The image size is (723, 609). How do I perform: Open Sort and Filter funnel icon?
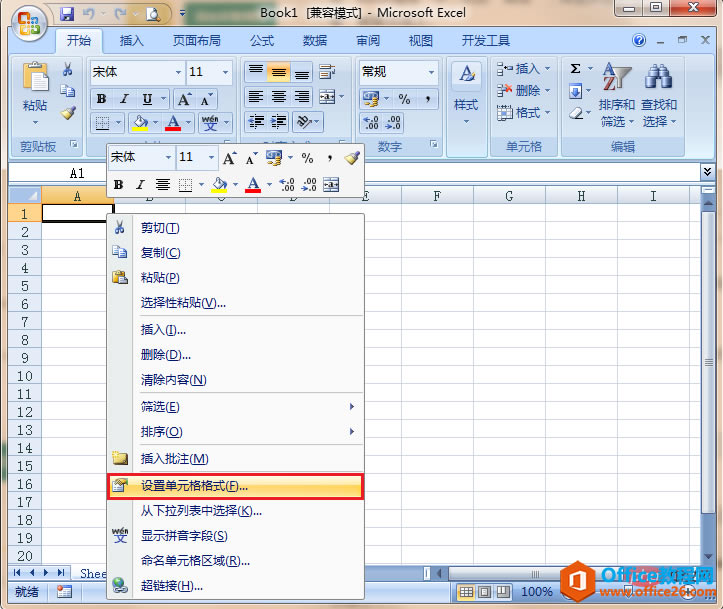[x=616, y=77]
